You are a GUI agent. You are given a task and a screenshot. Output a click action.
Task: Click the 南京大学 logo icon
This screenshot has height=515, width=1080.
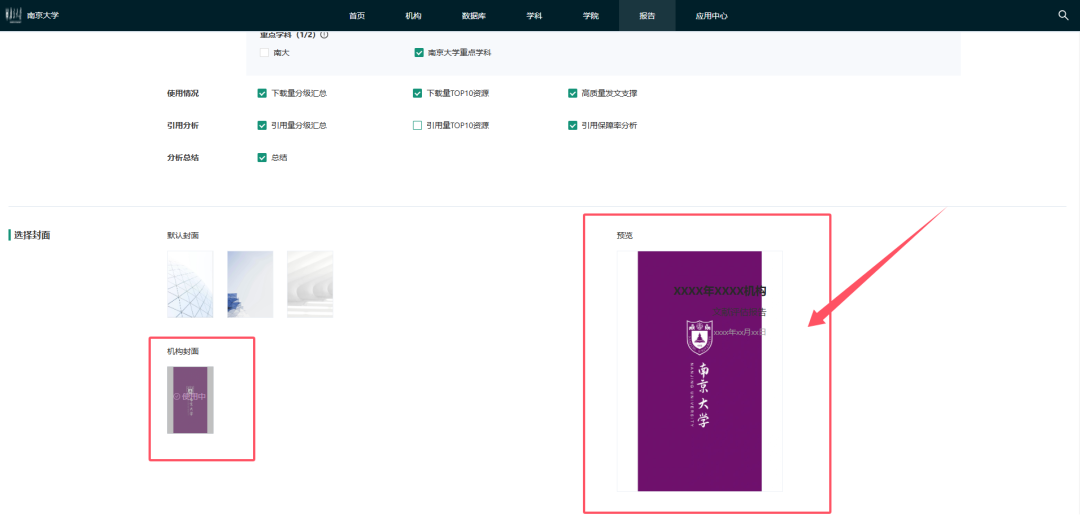point(14,15)
